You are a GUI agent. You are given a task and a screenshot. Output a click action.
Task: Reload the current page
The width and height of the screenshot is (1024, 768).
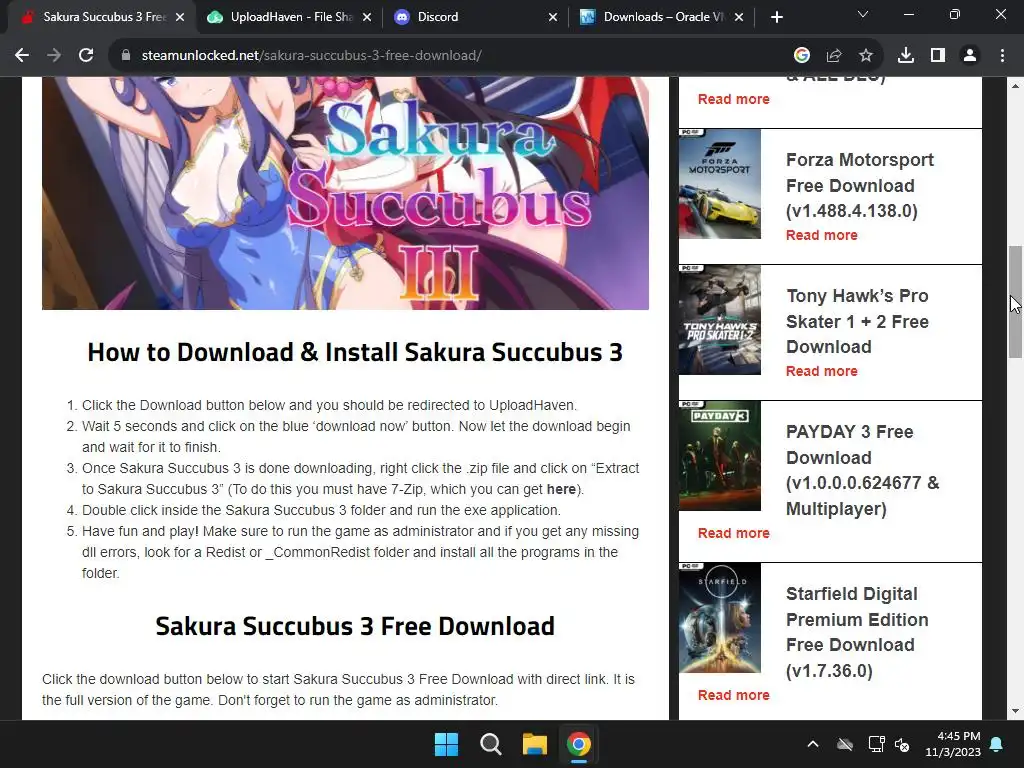point(86,56)
